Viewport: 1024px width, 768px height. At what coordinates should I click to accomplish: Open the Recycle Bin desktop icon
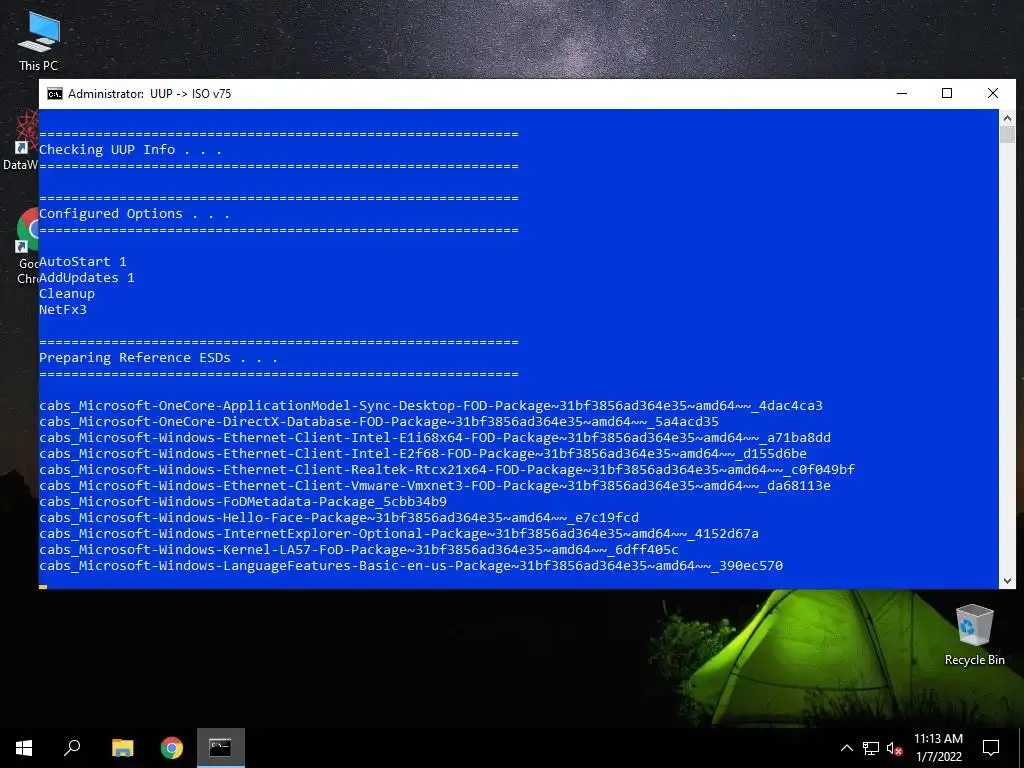click(x=974, y=635)
